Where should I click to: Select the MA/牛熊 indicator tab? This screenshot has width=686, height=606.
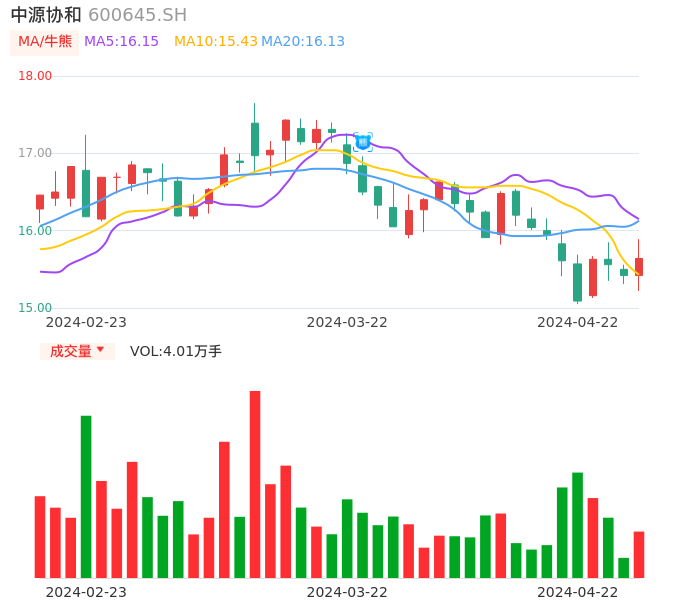click(x=45, y=42)
